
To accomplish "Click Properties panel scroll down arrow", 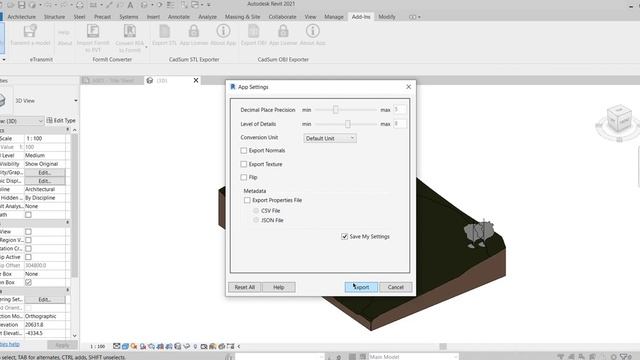I will [74, 336].
